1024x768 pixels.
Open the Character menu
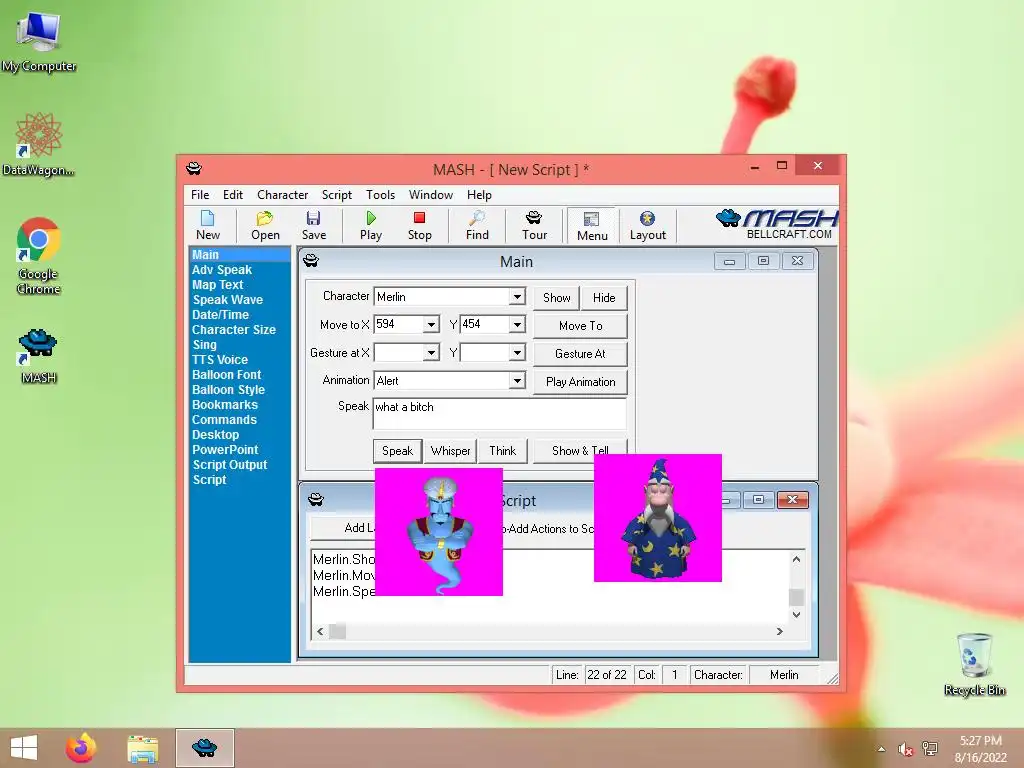282,195
